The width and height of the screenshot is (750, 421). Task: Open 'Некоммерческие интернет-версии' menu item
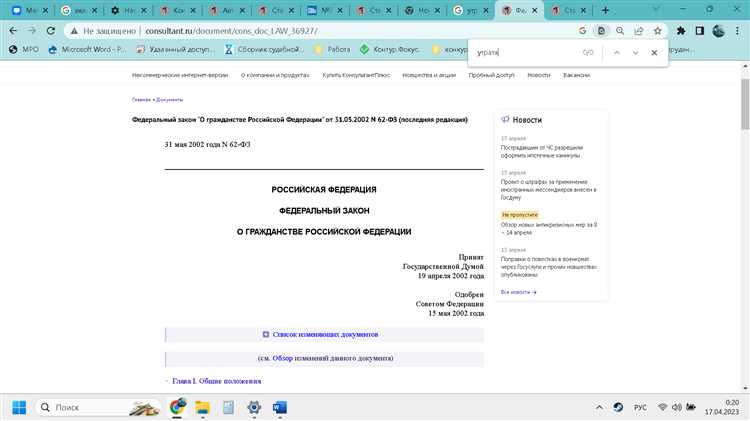[180, 75]
